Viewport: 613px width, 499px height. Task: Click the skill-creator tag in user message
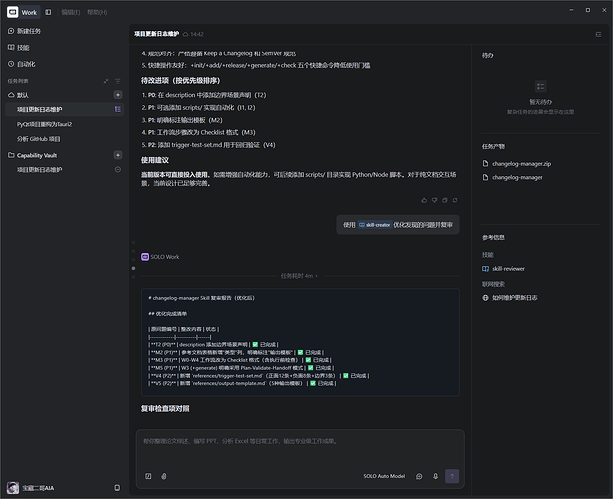375,225
